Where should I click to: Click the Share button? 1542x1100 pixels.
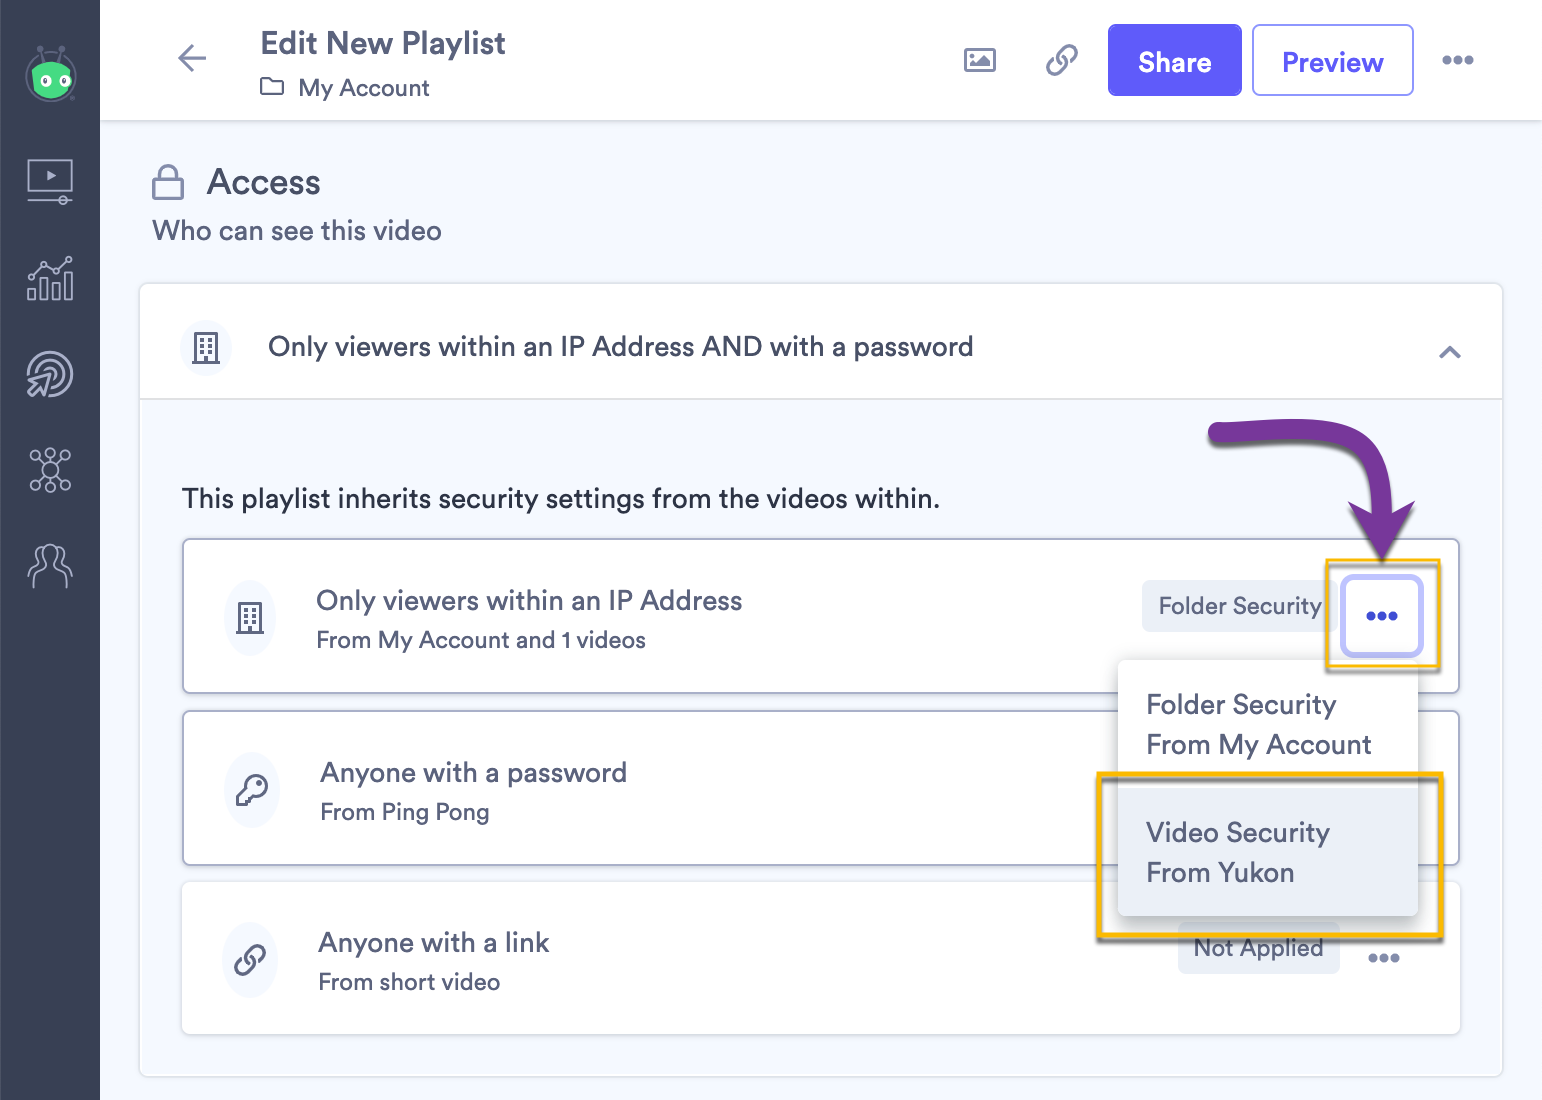pos(1174,60)
